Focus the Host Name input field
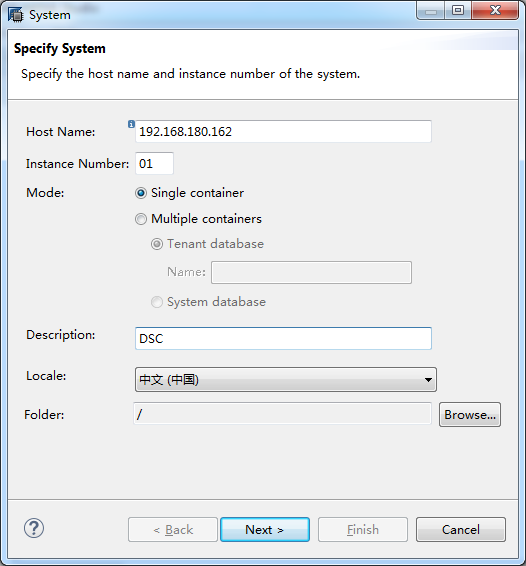 click(283, 131)
